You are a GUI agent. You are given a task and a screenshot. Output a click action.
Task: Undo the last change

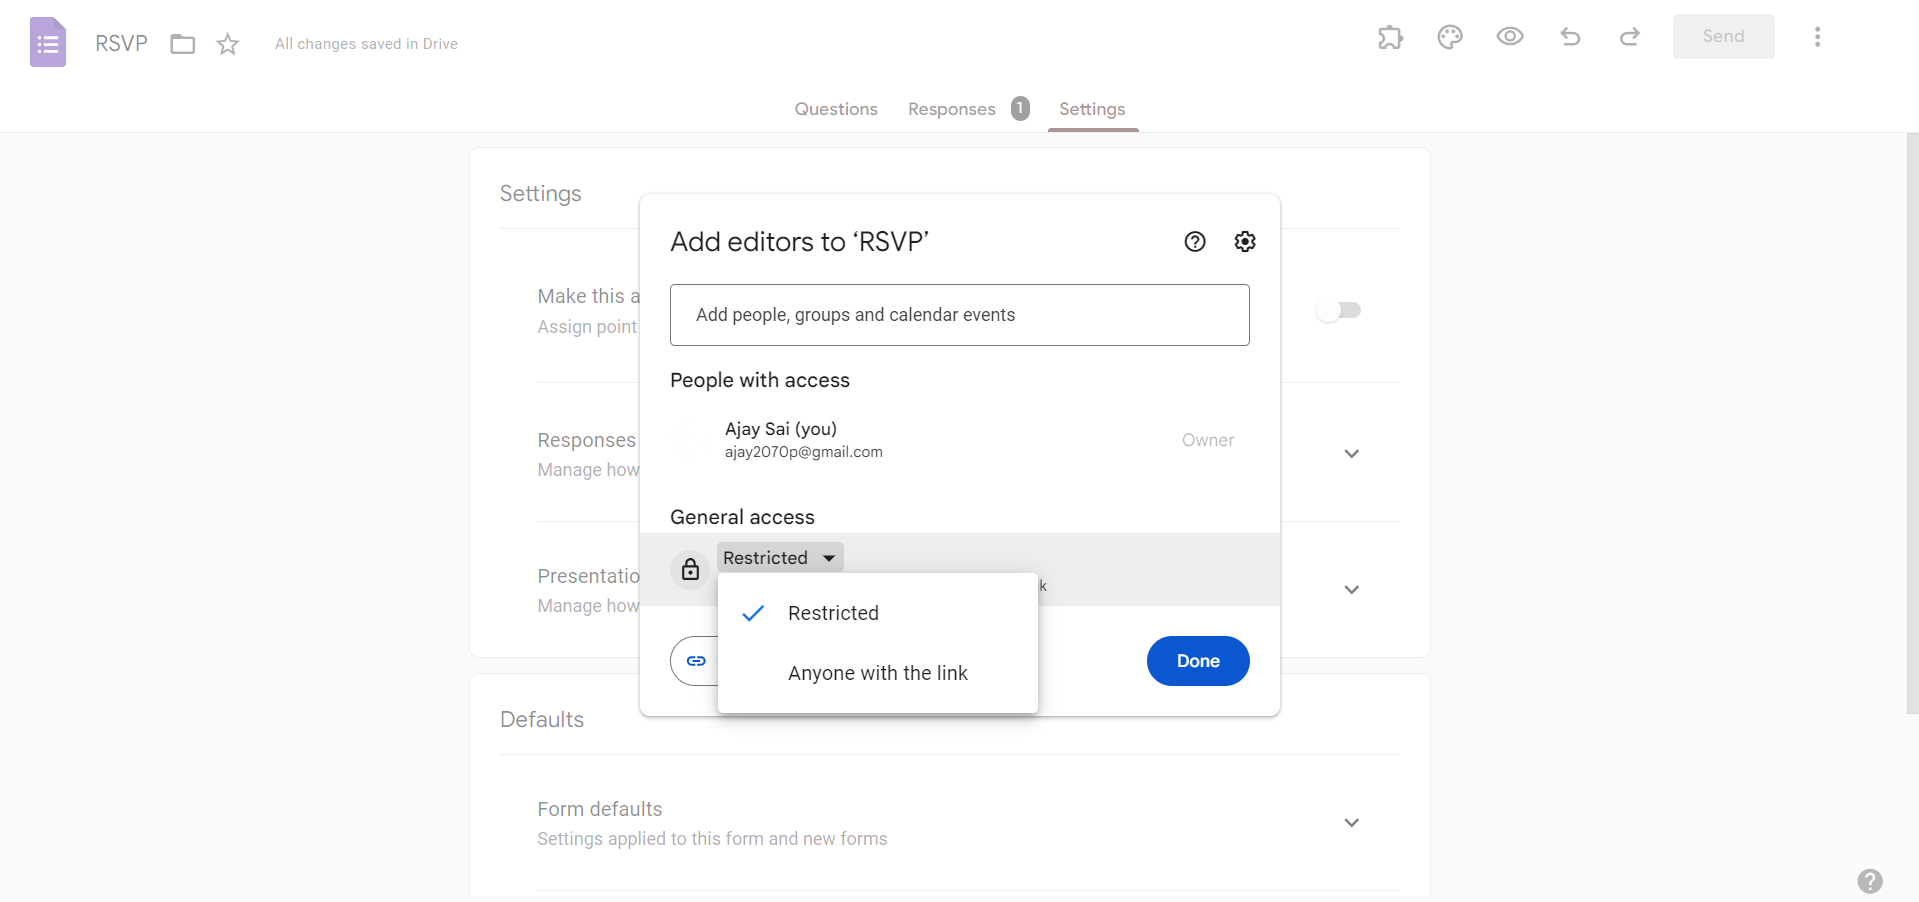(x=1570, y=37)
